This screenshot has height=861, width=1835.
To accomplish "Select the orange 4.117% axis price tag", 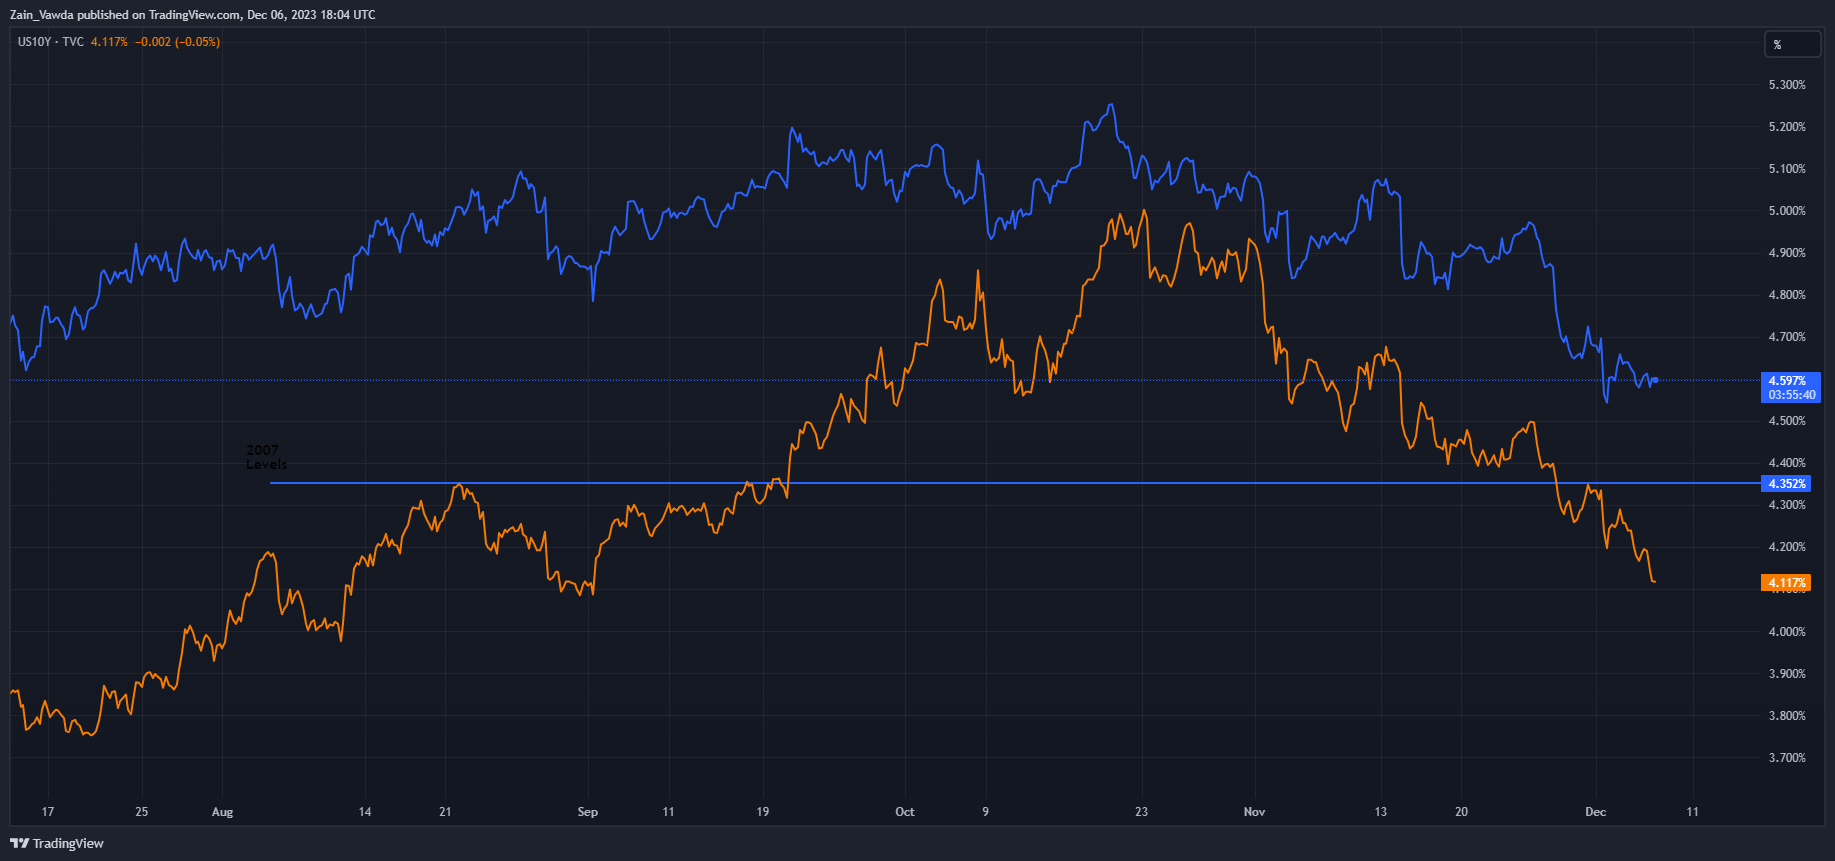I will click(1786, 583).
